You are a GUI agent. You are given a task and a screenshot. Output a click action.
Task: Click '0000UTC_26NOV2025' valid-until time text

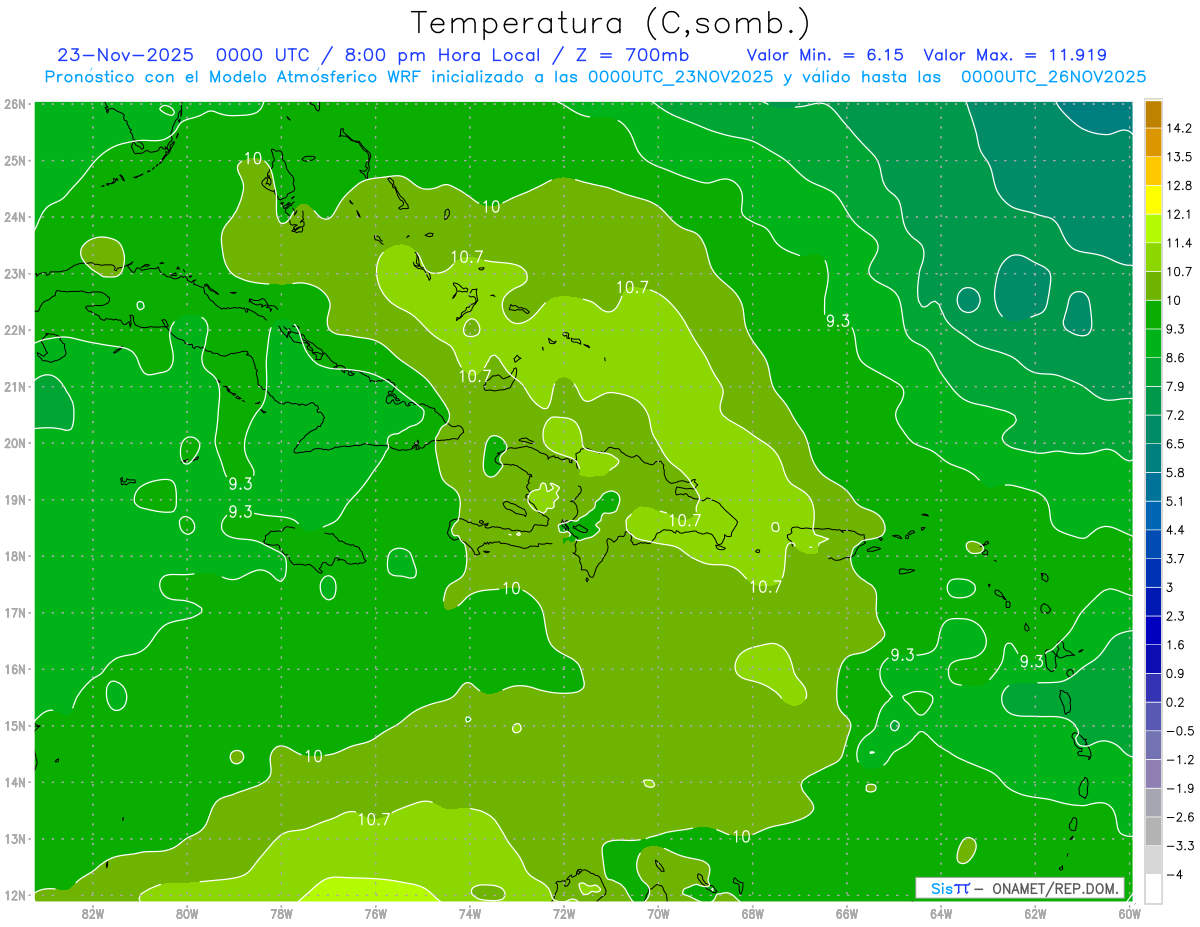tap(1053, 76)
